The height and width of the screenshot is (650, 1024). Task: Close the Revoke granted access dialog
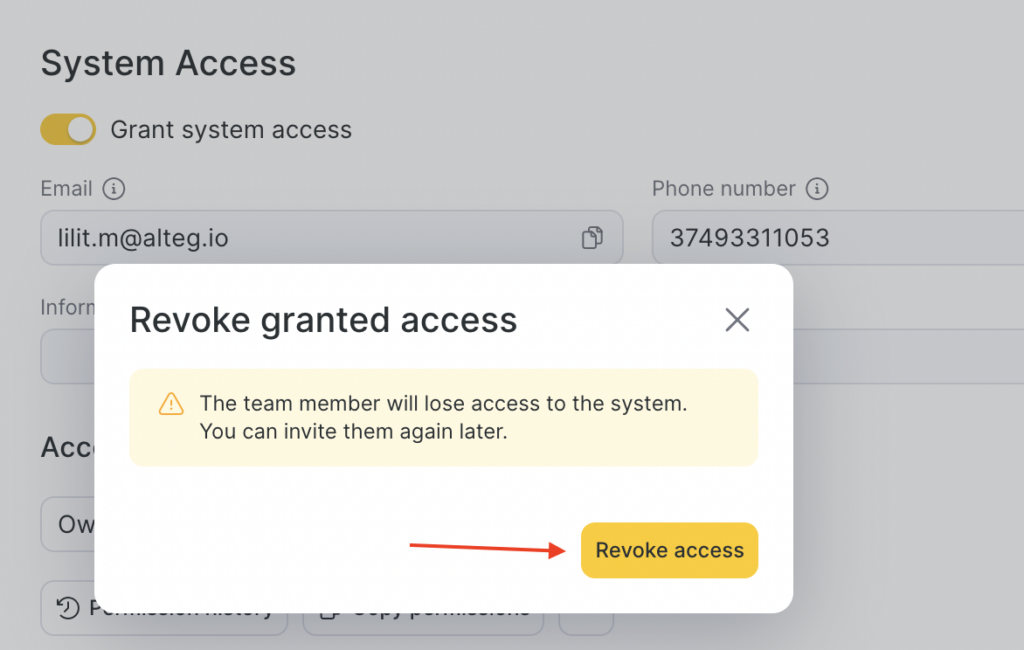(737, 320)
